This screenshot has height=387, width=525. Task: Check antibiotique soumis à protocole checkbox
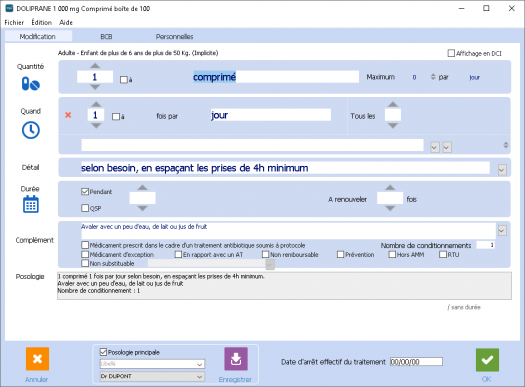click(x=85, y=245)
